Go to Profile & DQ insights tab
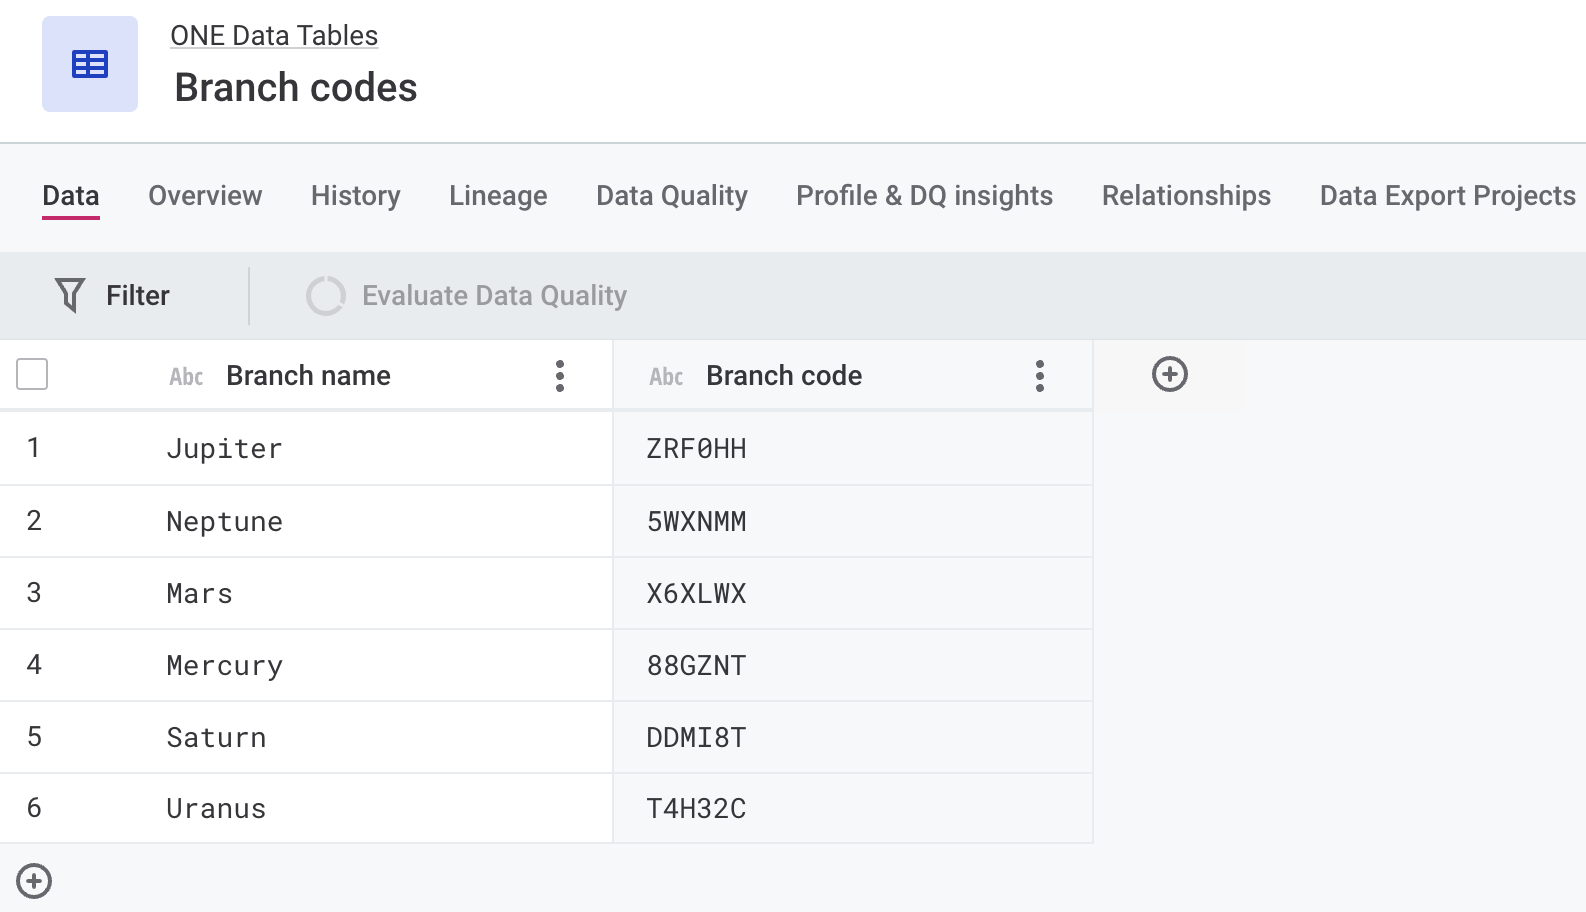 click(924, 195)
